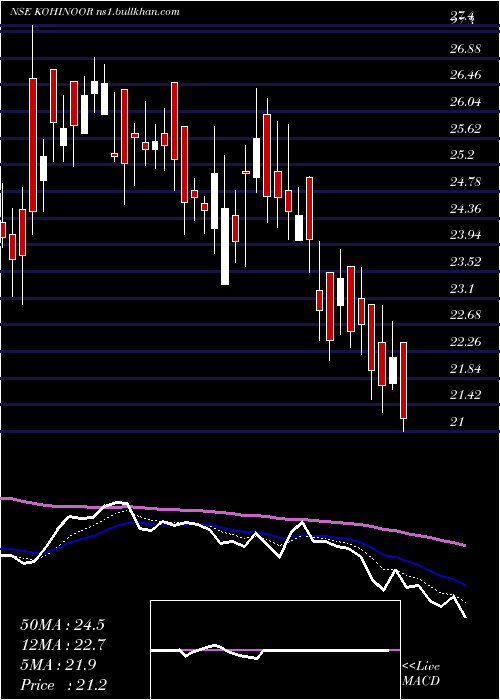500x700 pixels.
Task: Click the MACD inset histogram box
Action: click(x=275, y=650)
